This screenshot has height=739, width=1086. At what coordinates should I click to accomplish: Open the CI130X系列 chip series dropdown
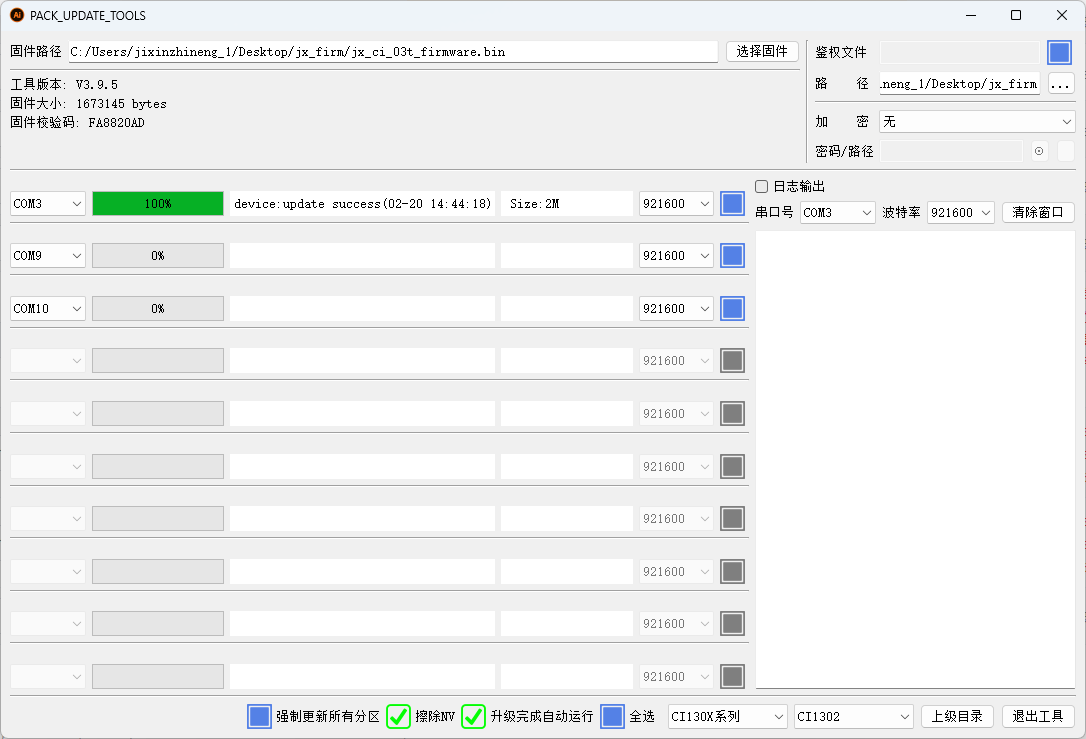[727, 716]
